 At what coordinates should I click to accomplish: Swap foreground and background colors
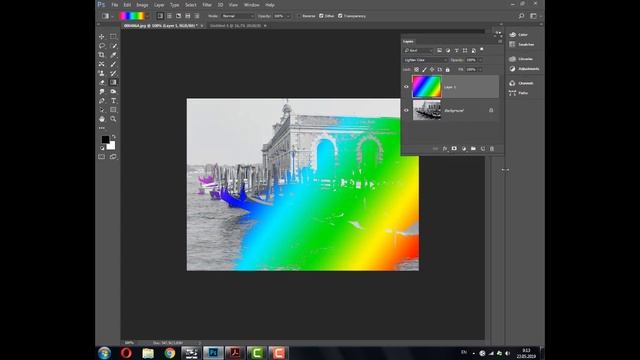point(114,136)
